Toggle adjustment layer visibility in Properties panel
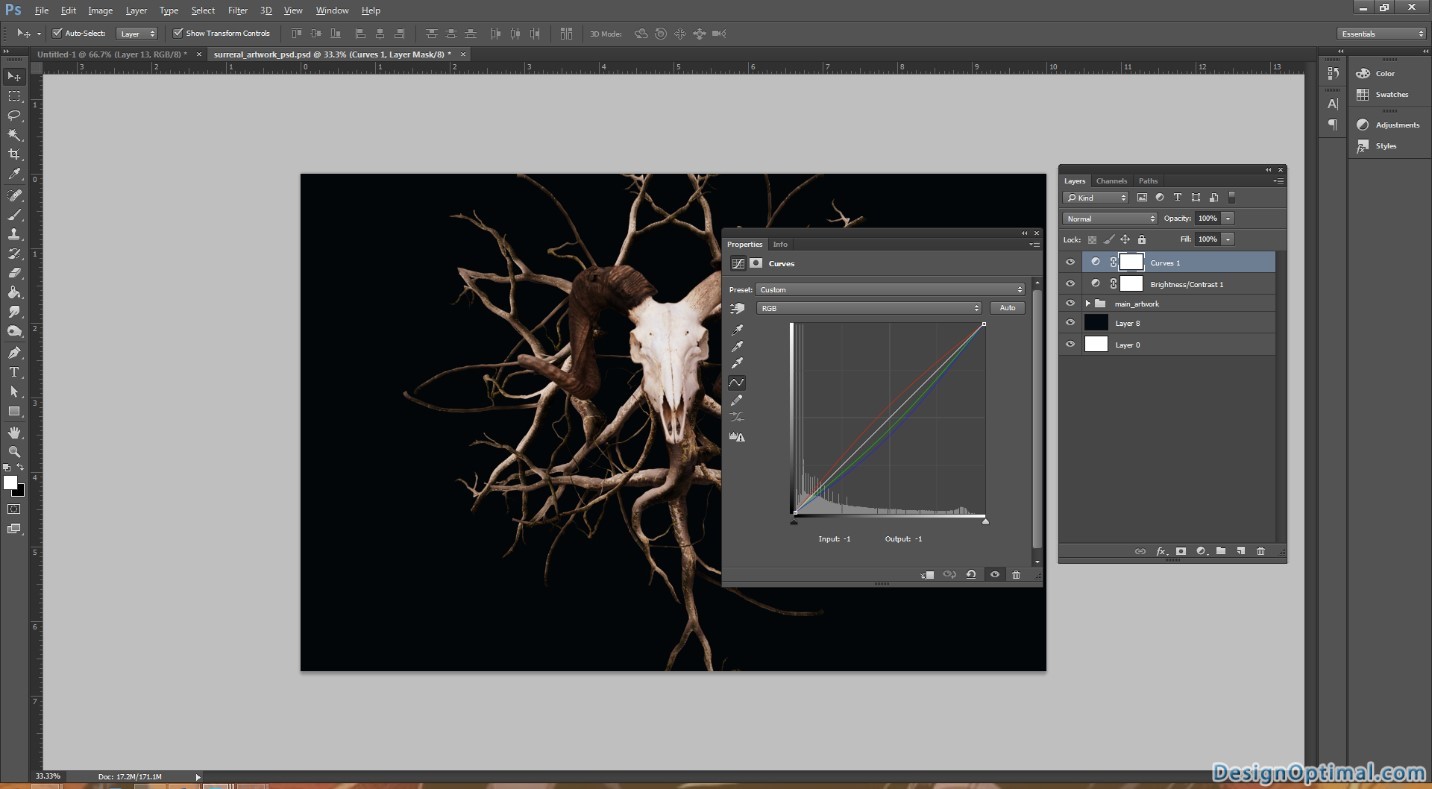 [x=994, y=574]
